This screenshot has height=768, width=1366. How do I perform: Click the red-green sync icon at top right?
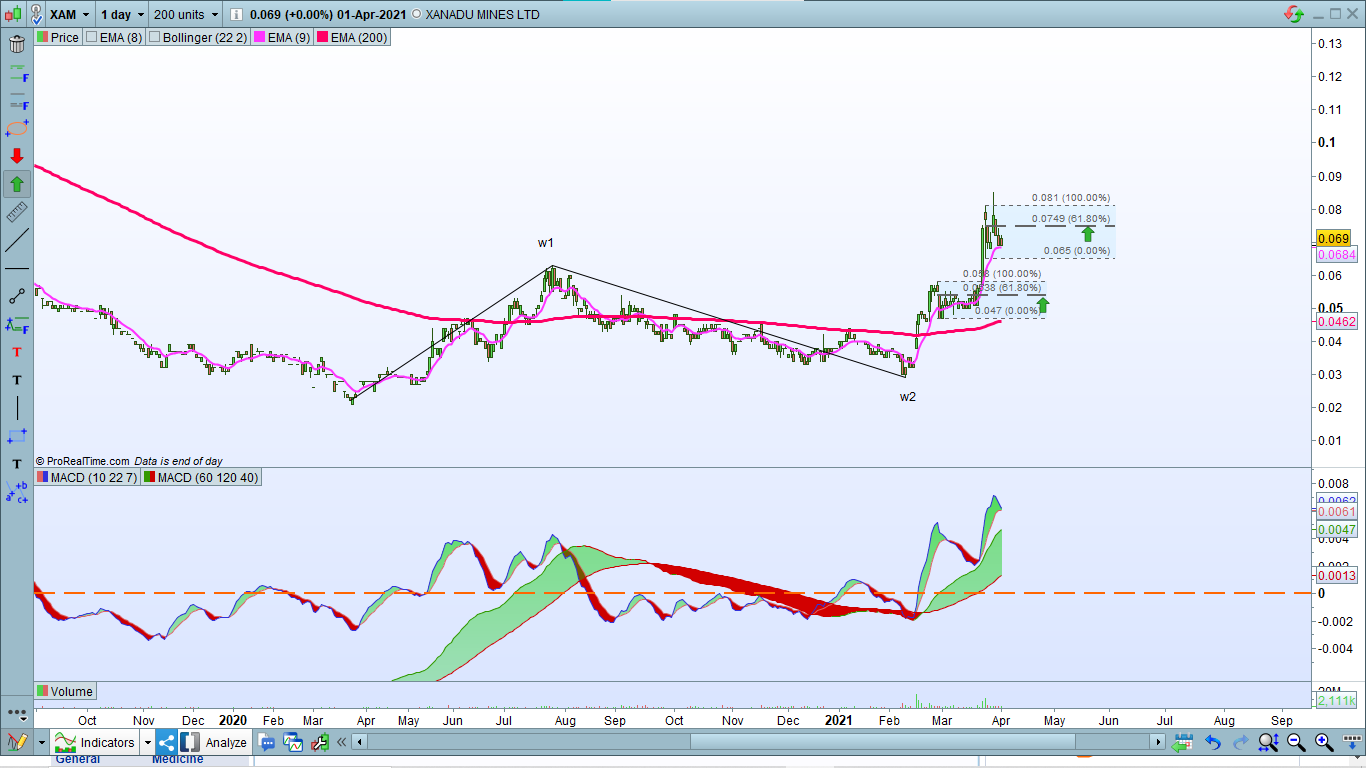pyautogui.click(x=1294, y=14)
